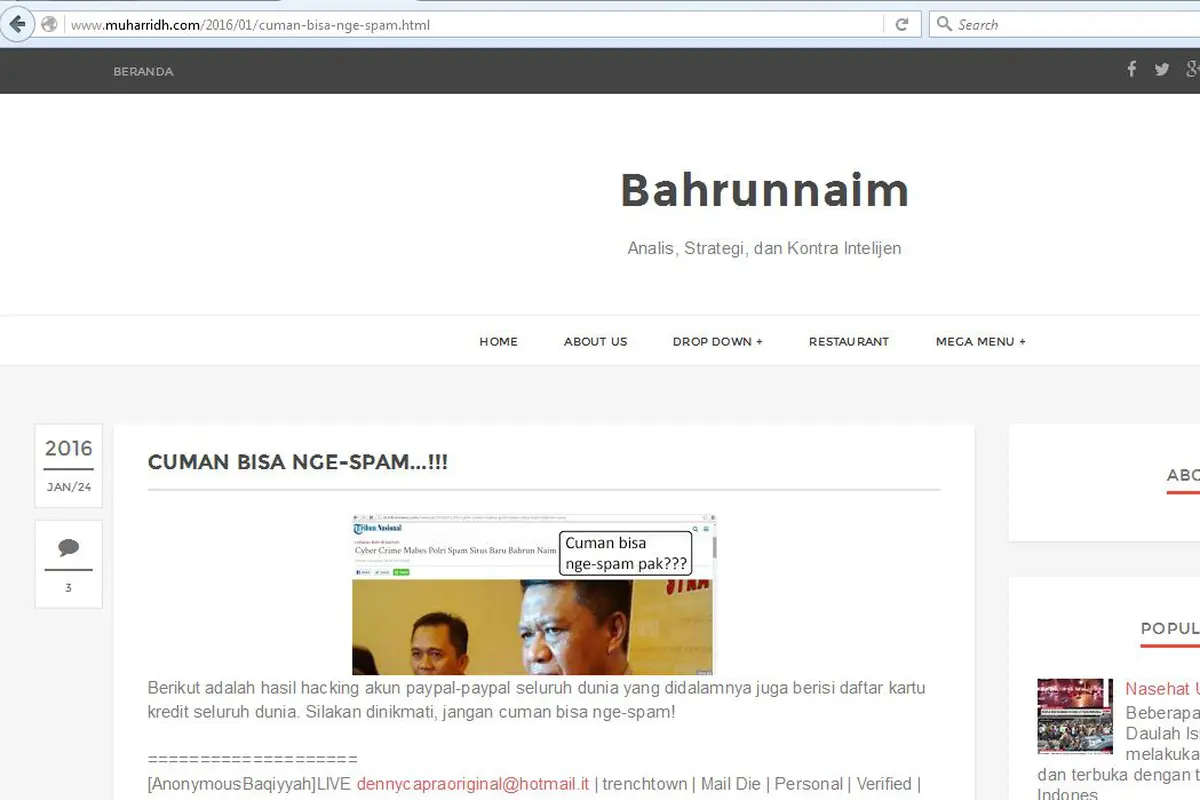Click the browser Back arrow button
This screenshot has height=800, width=1200.
[x=17, y=24]
